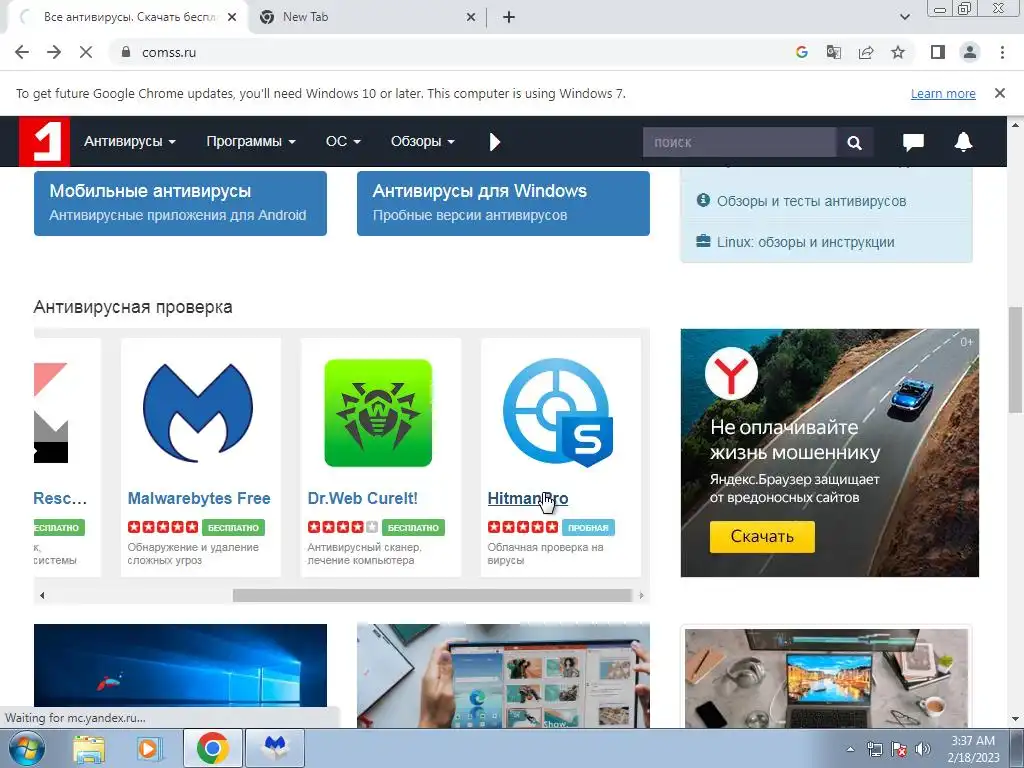Click БЕСПЛАТНО badge under Malwarebytes Free

tap(233, 528)
